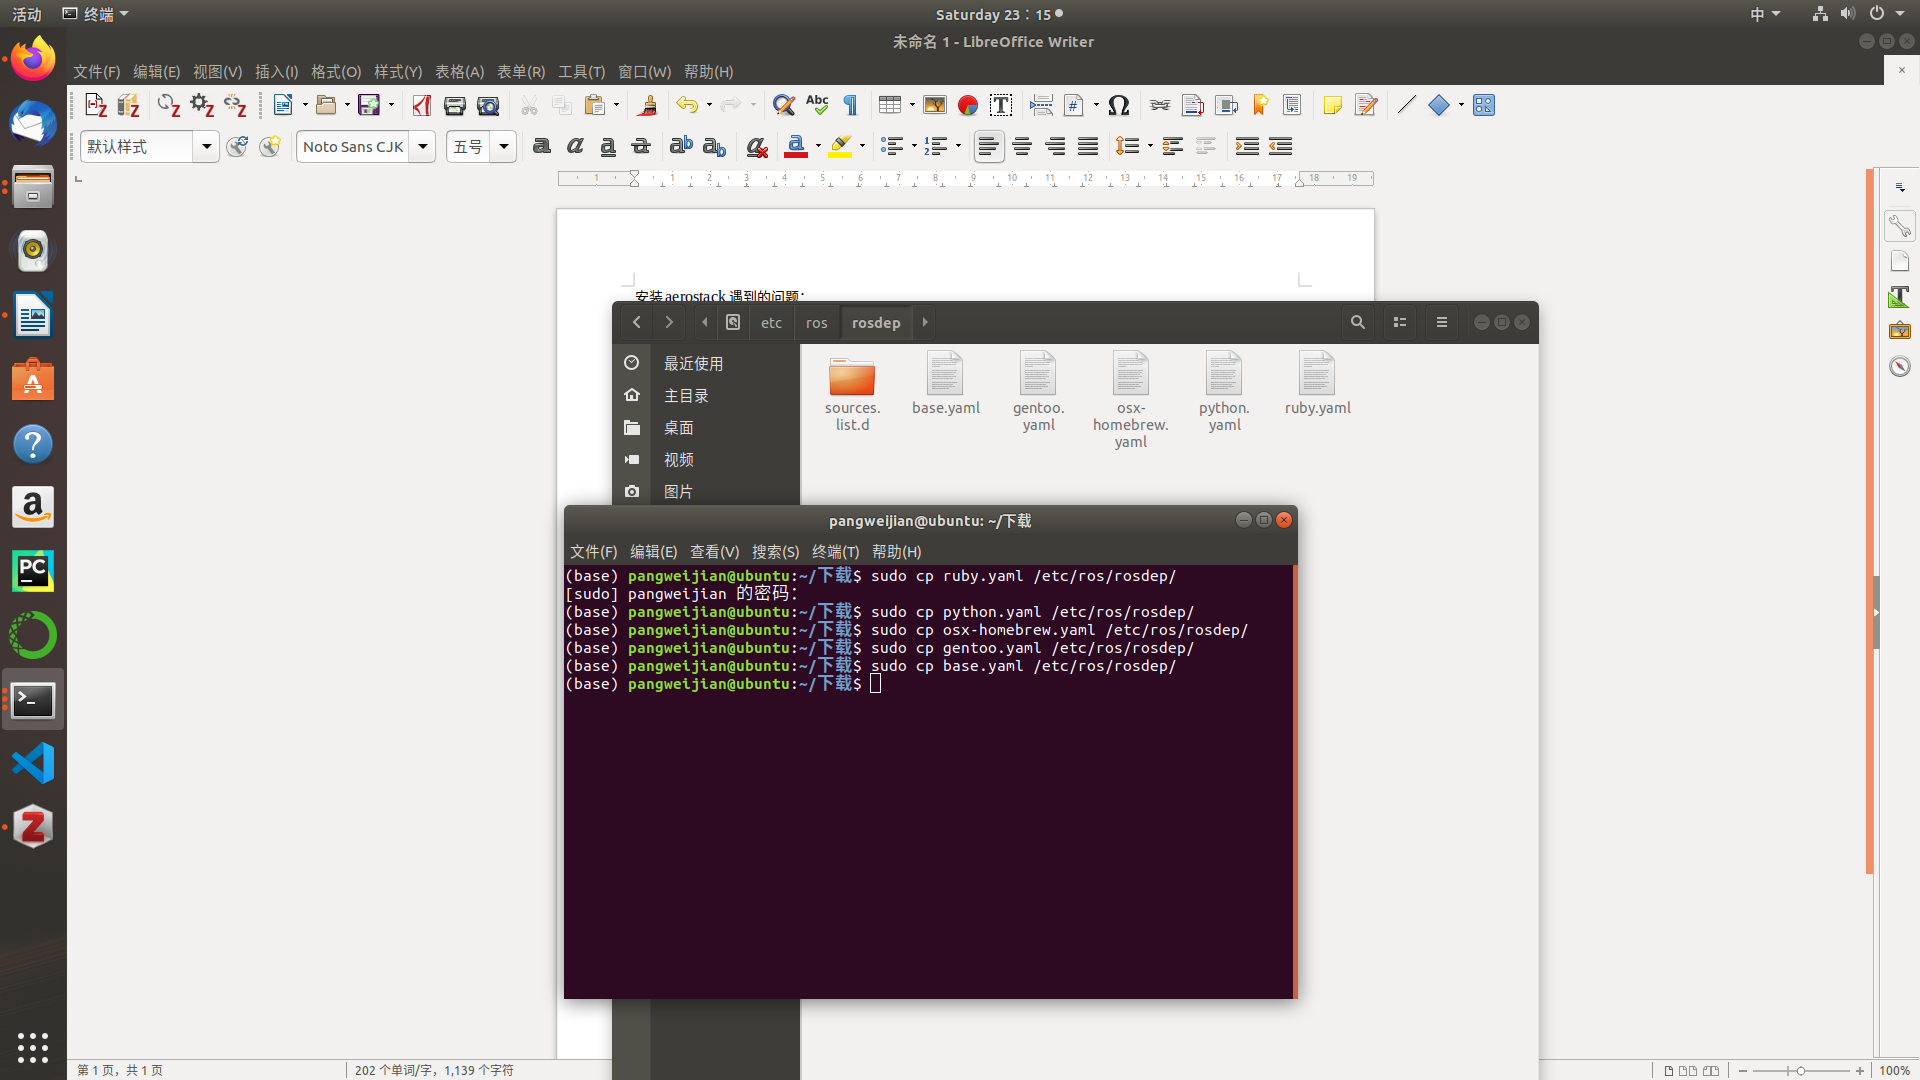Click etc path button in file manager
This screenshot has width=1920, height=1080.
tap(771, 323)
